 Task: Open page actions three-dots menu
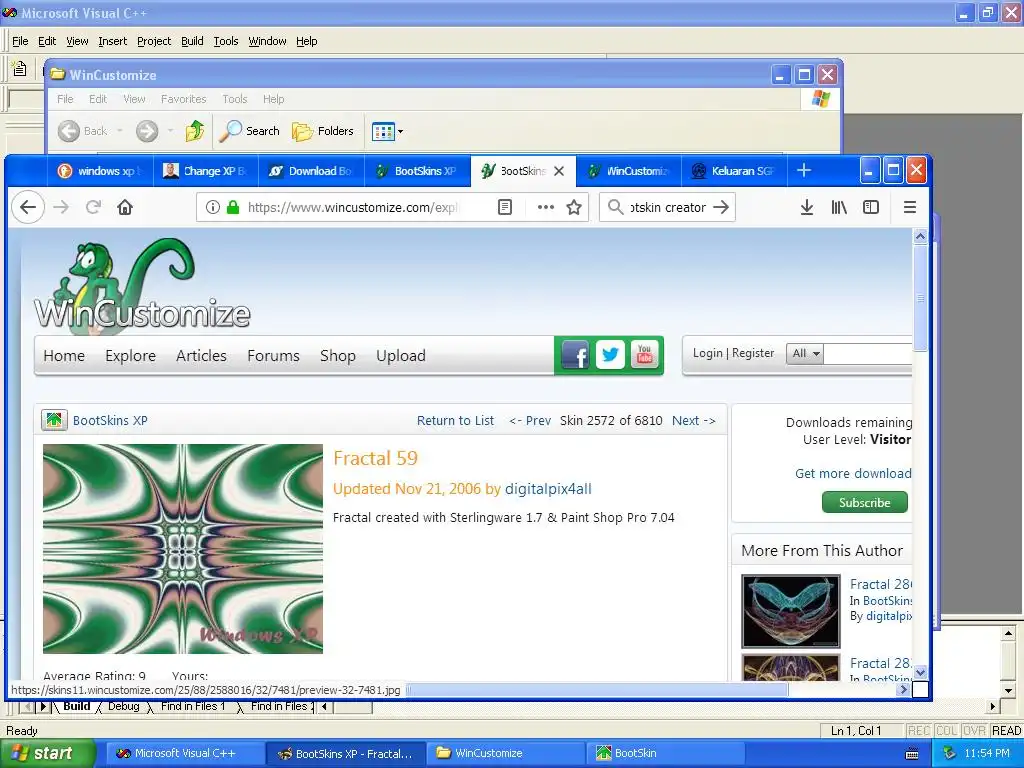point(545,208)
